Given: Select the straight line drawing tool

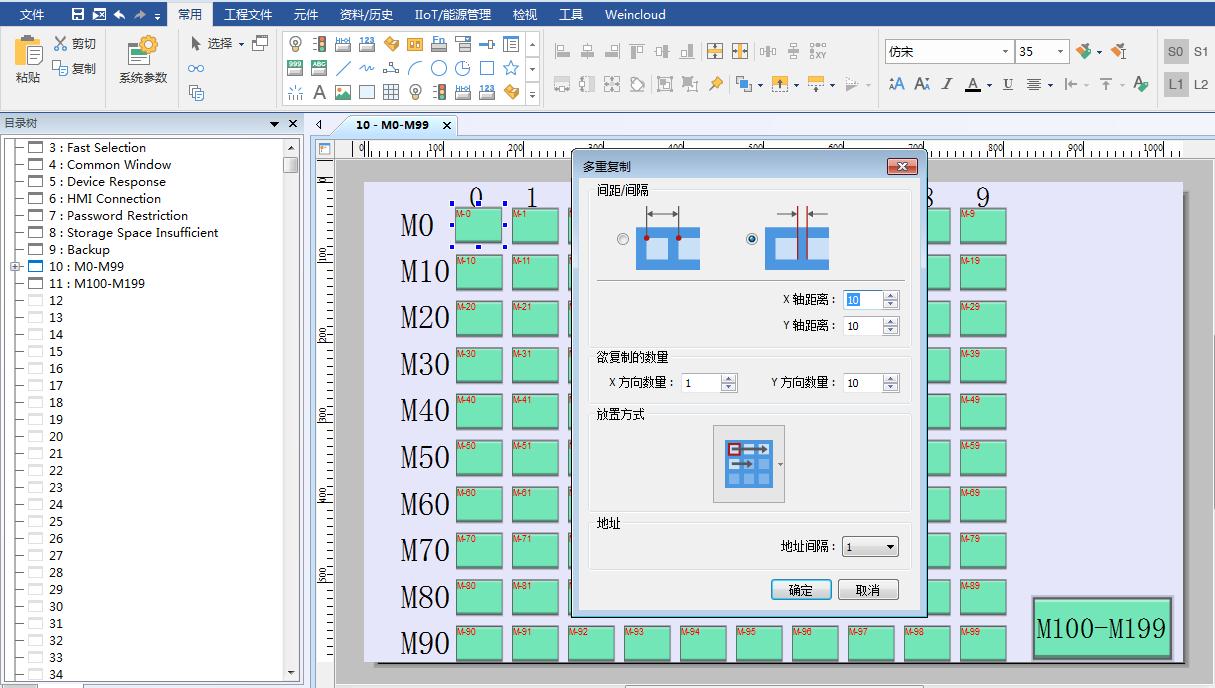Looking at the screenshot, I should pos(343,68).
